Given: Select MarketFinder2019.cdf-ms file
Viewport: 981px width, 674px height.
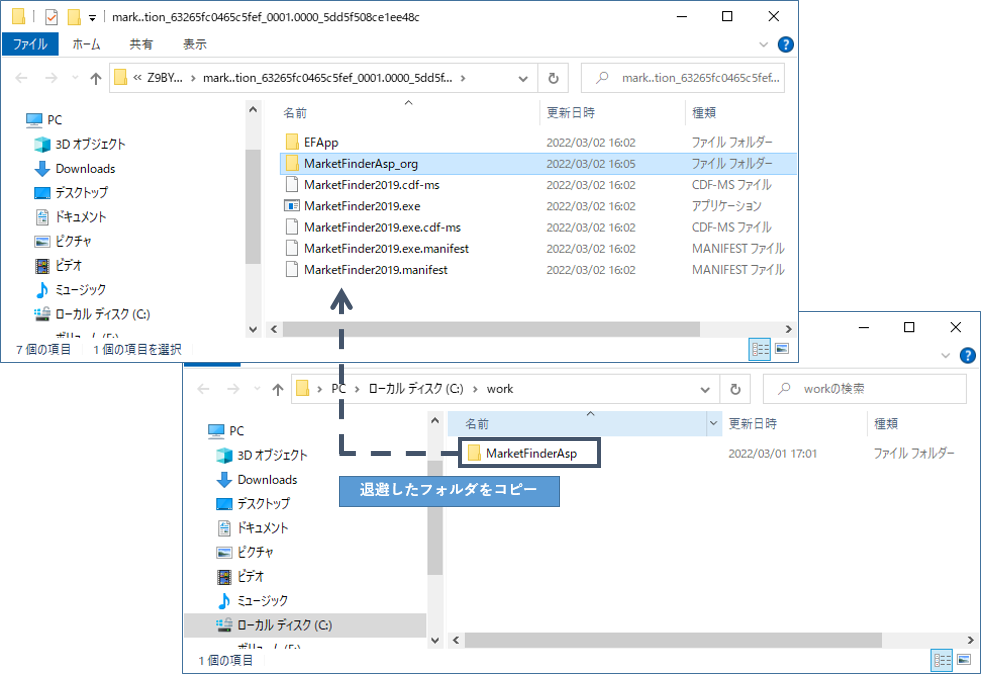Looking at the screenshot, I should click(372, 185).
